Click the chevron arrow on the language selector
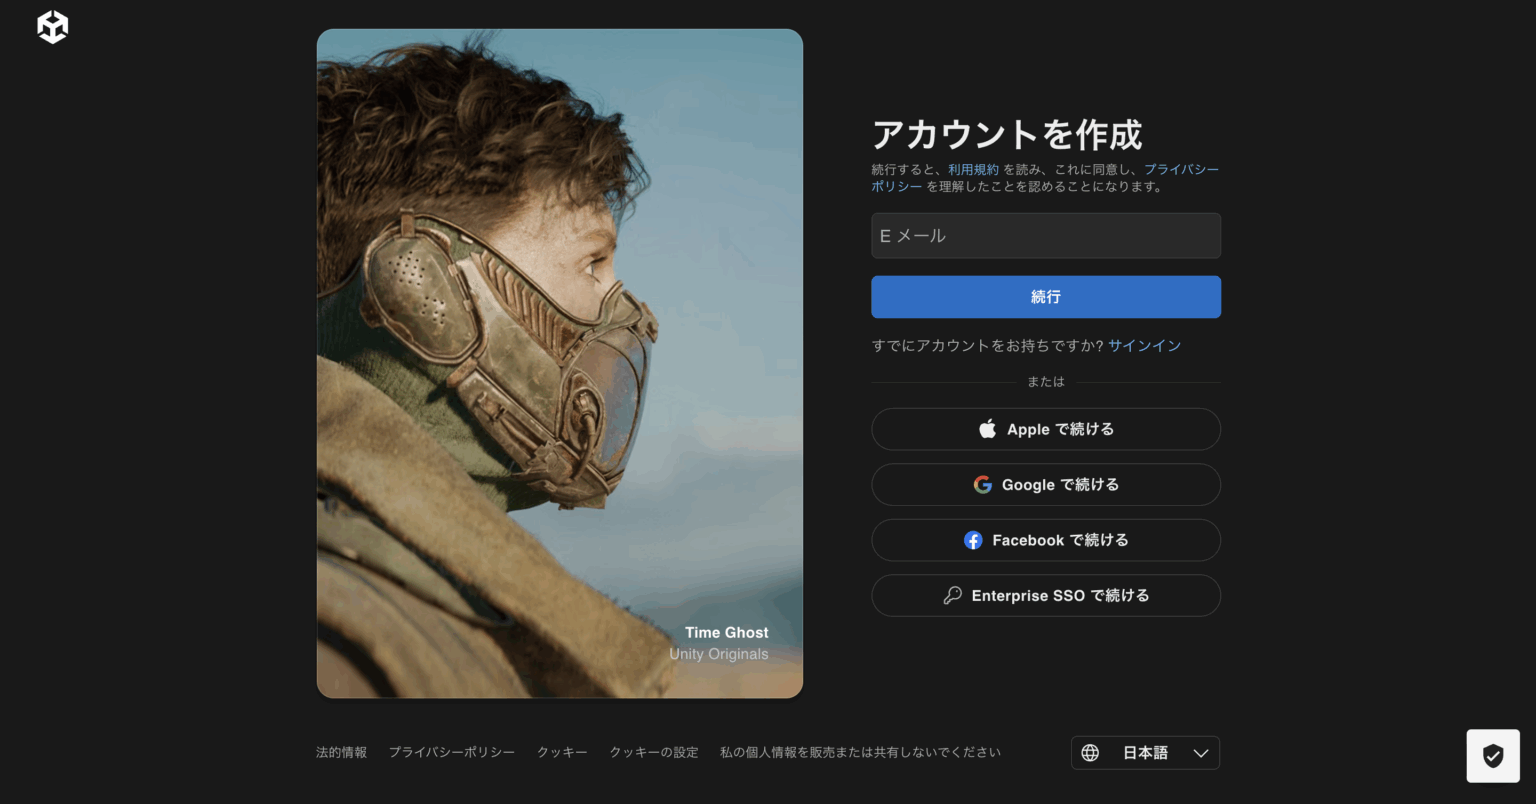The image size is (1536, 804). 1199,753
